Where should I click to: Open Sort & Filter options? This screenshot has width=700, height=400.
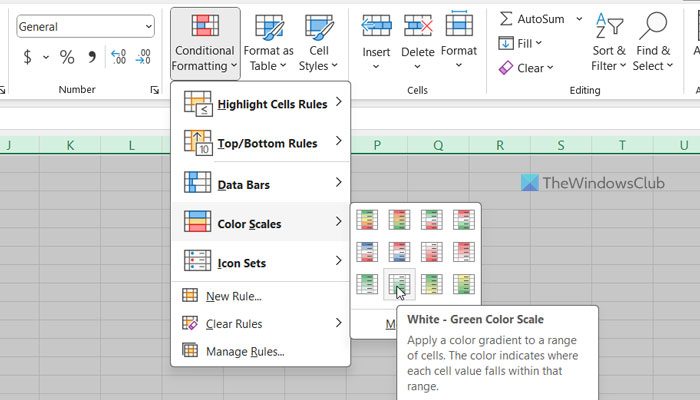point(608,41)
